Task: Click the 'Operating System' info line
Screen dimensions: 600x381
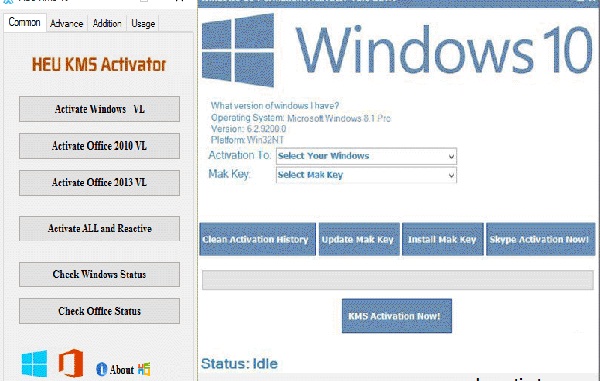Action: [x=301, y=118]
